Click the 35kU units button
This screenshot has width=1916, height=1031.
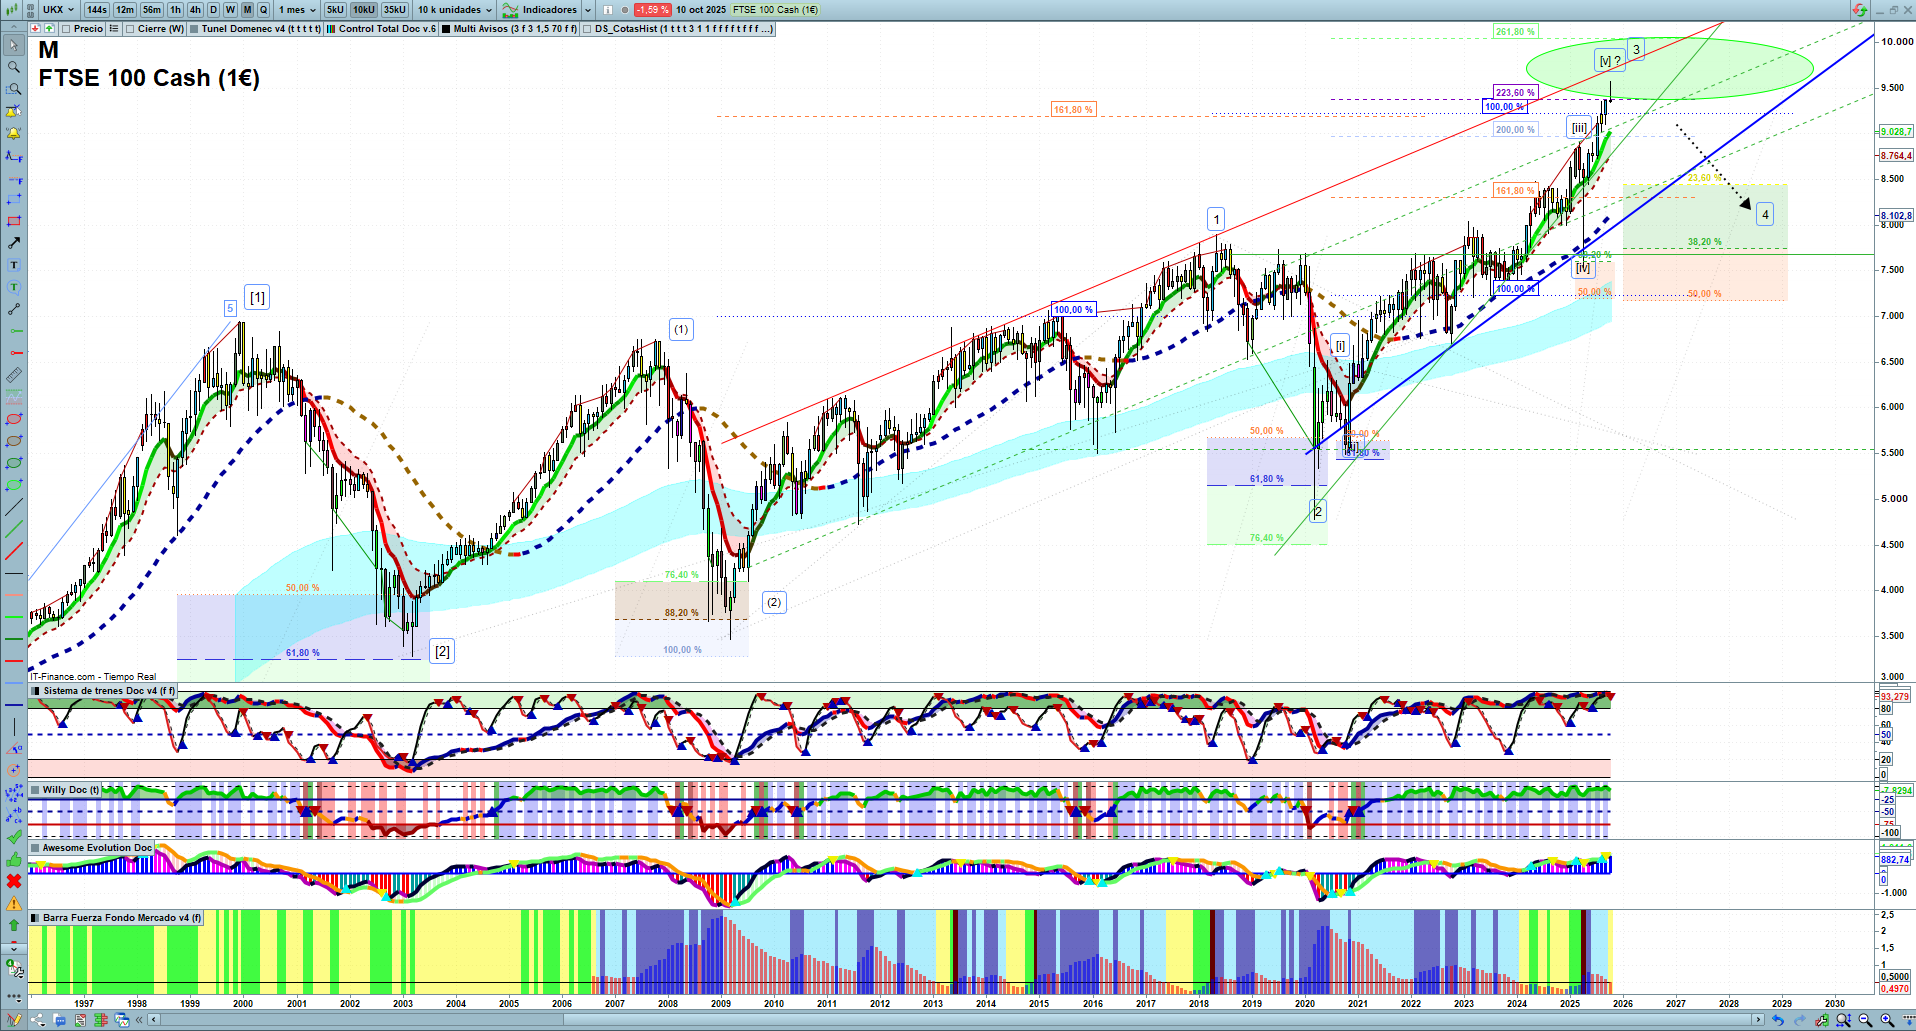[x=395, y=10]
